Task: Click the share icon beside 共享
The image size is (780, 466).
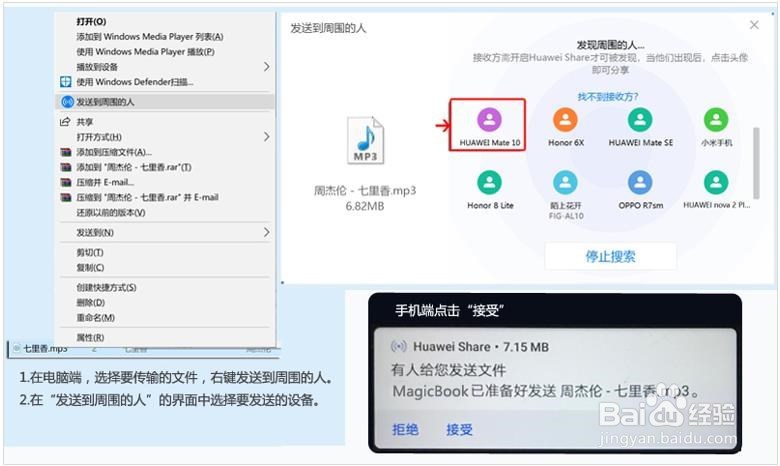Action: (x=65, y=122)
